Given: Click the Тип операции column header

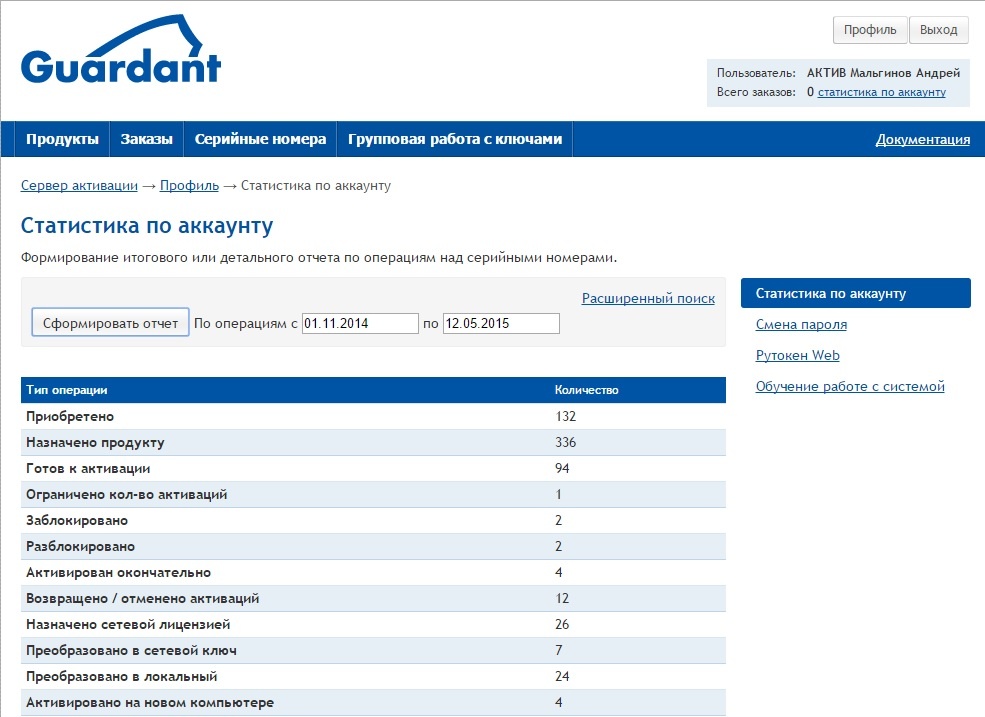Looking at the screenshot, I should (x=67, y=390).
